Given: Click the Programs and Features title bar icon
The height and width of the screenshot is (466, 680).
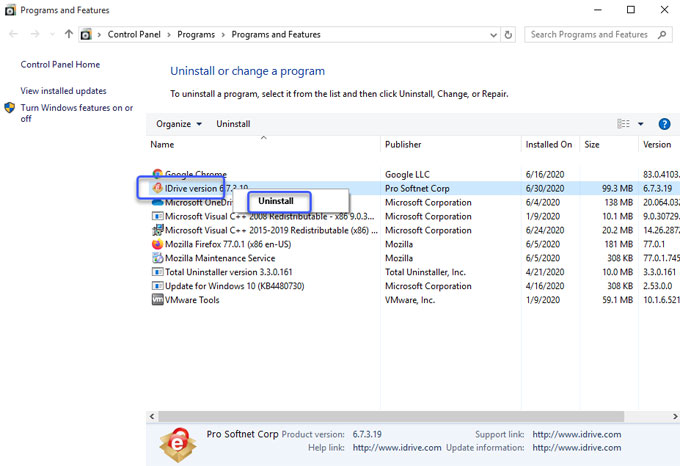Looking at the screenshot, I should click(x=10, y=10).
